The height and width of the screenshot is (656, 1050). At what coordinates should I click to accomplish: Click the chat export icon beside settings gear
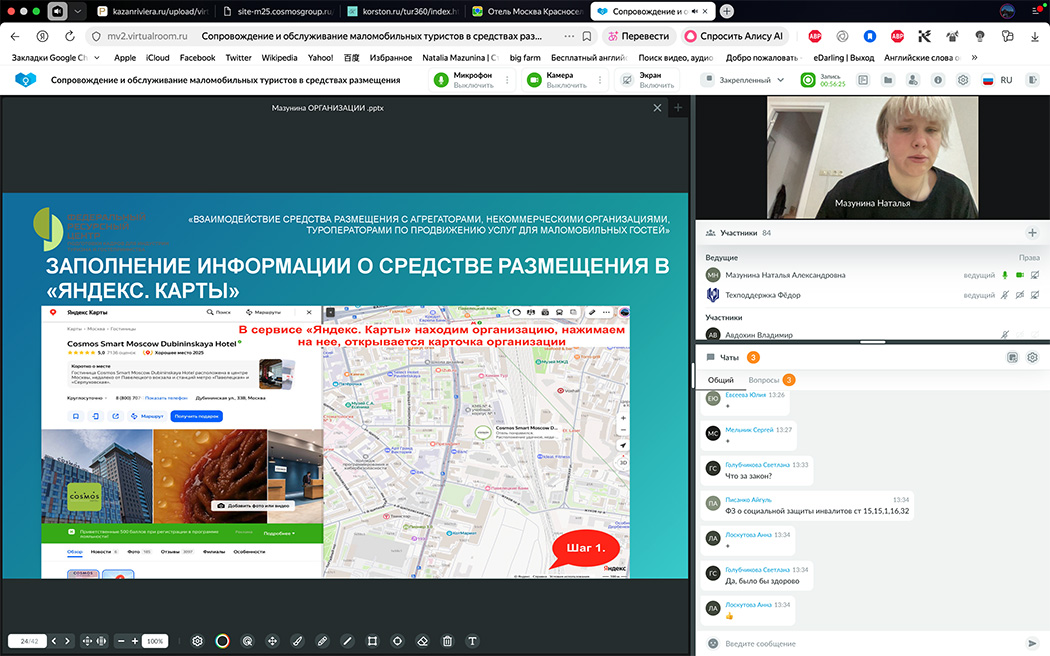click(x=1012, y=357)
